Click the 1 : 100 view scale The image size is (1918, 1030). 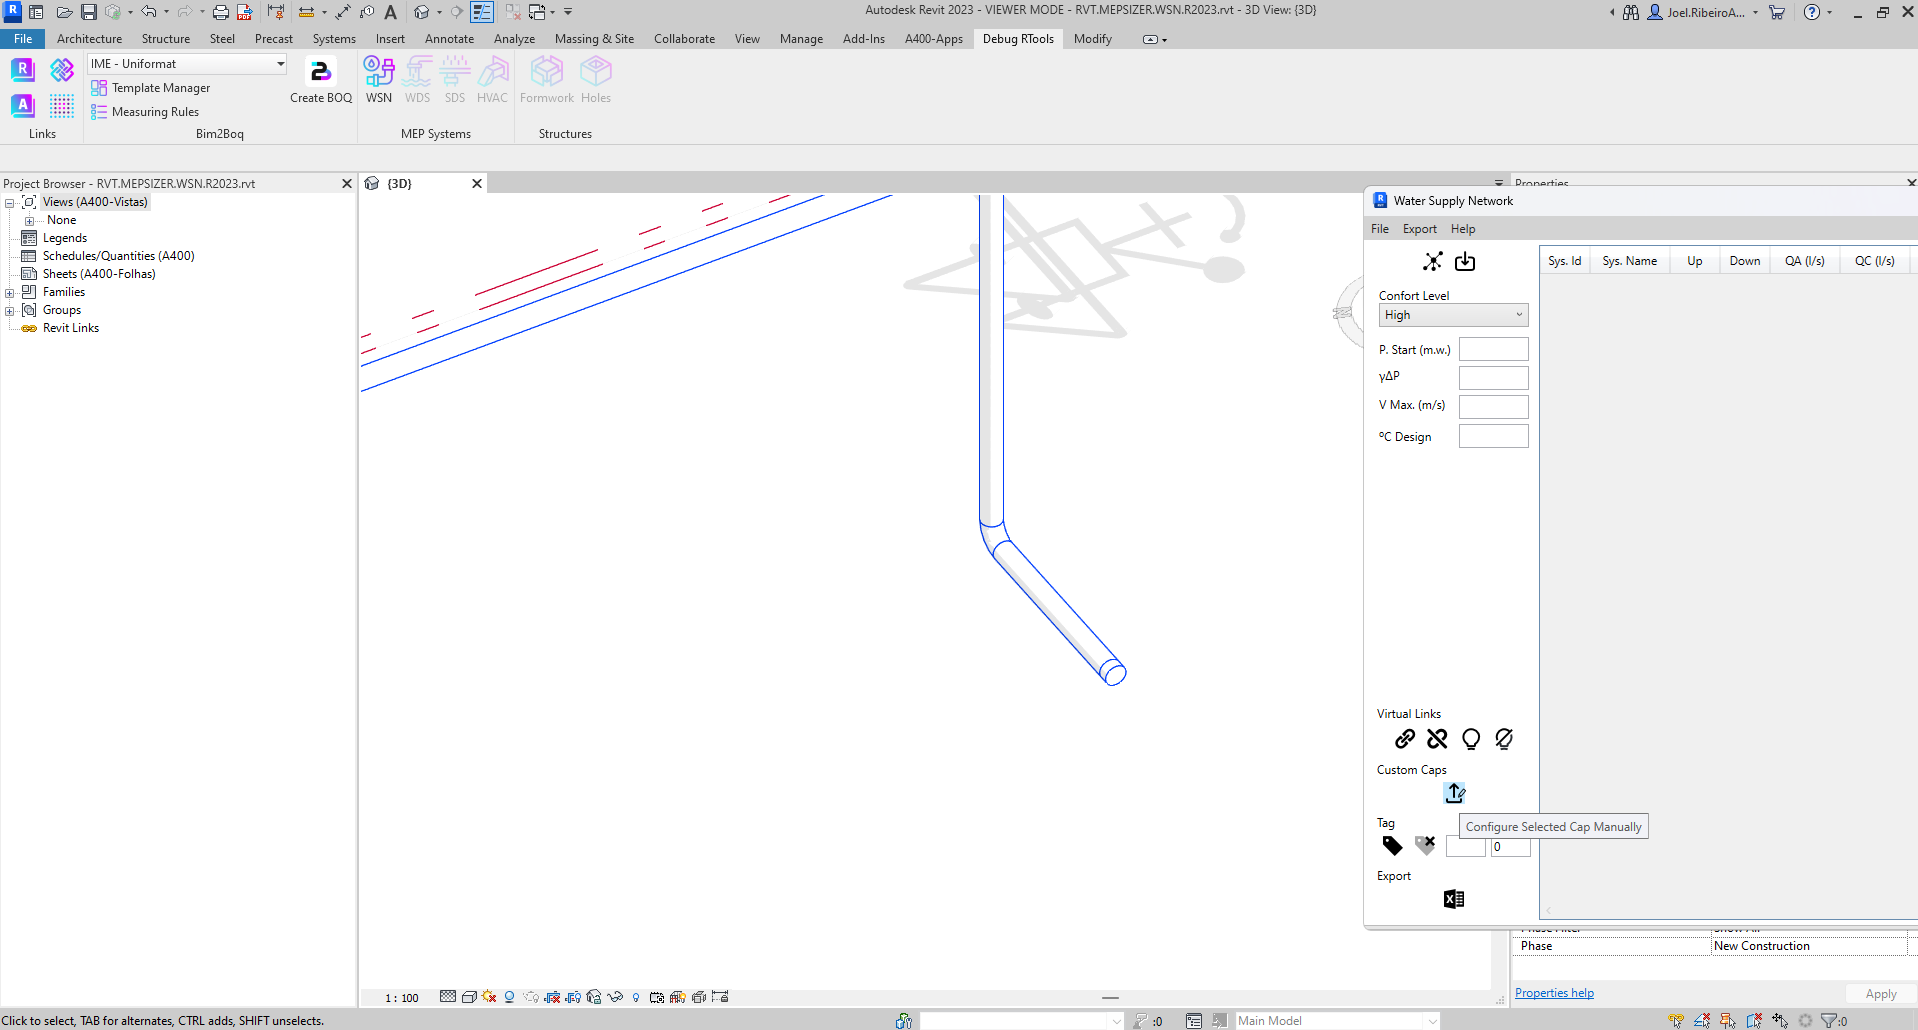tap(402, 998)
